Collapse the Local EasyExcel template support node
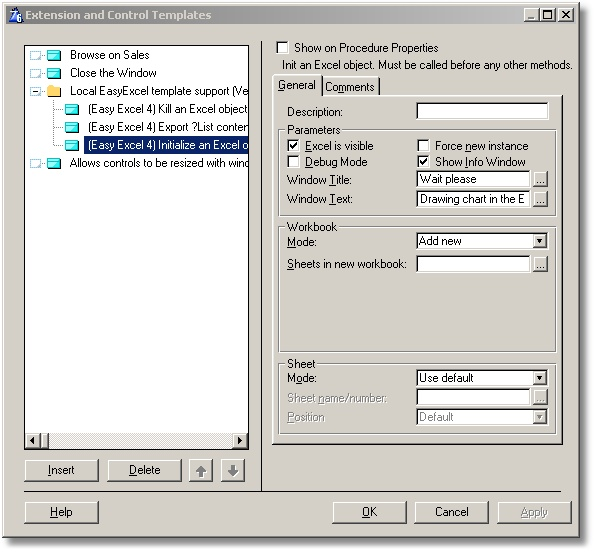The image size is (594, 552). pyautogui.click(x=36, y=91)
